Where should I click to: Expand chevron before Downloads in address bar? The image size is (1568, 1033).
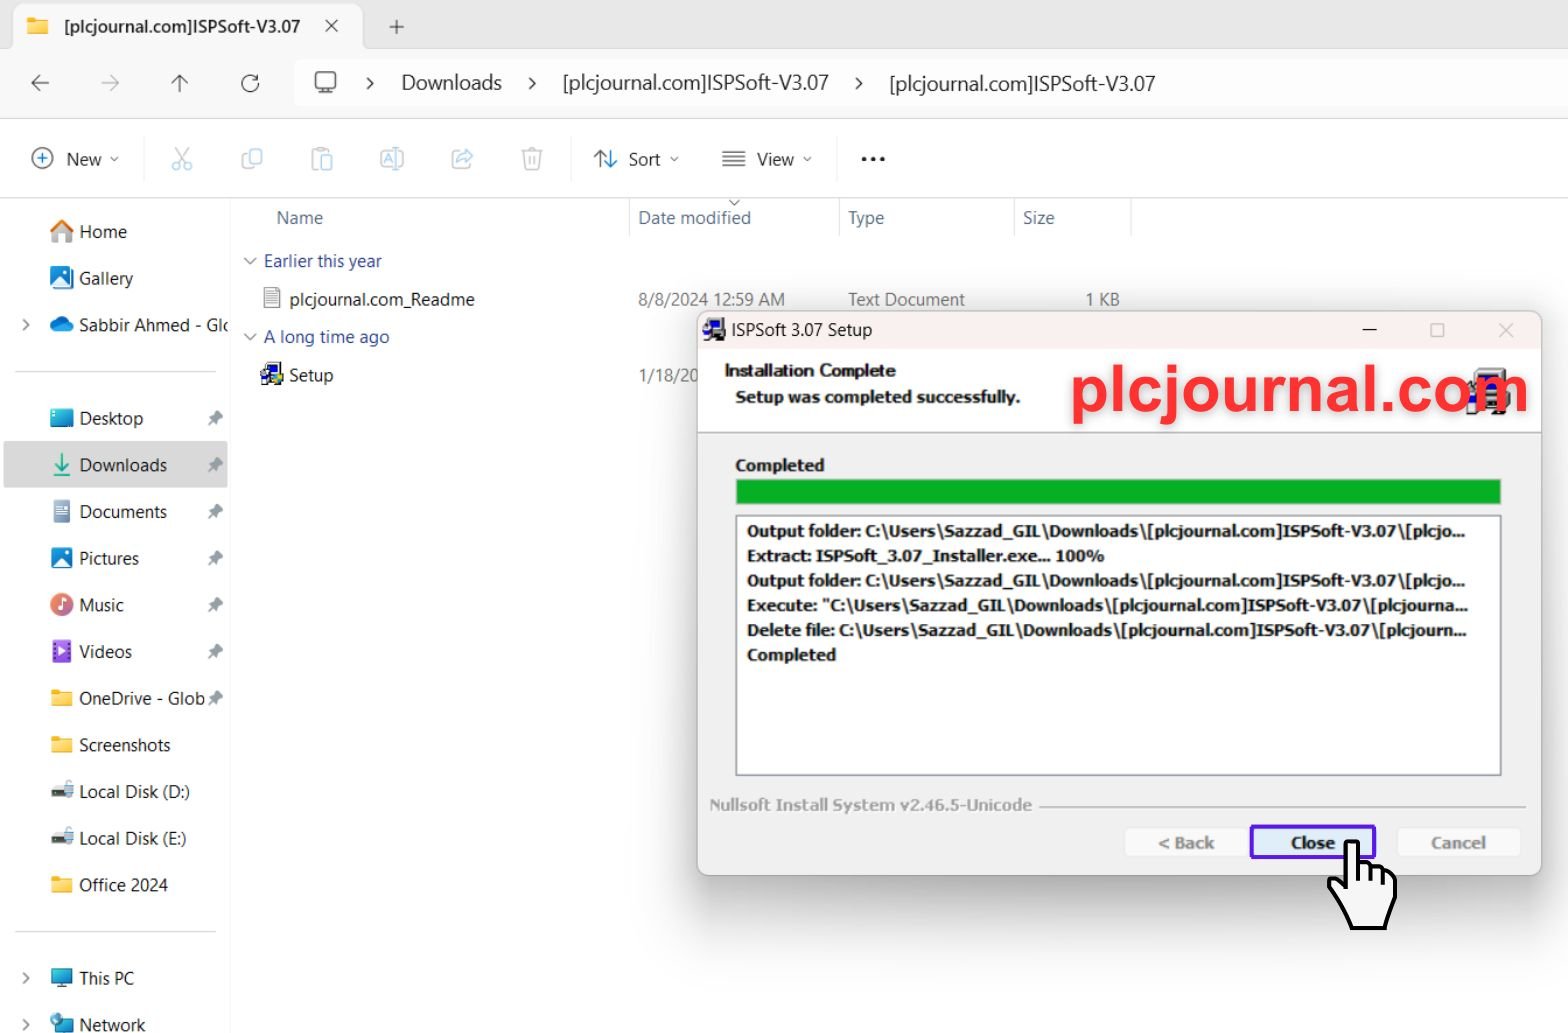coord(370,83)
